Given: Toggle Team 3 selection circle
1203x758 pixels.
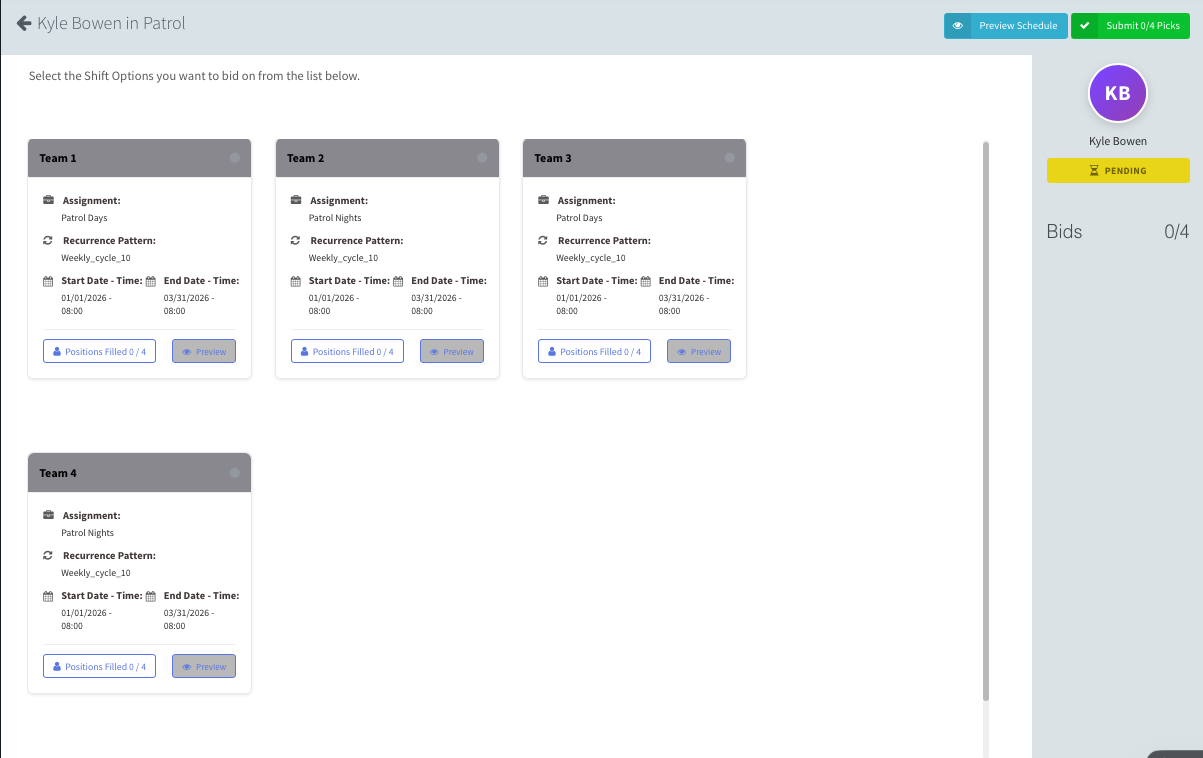Looking at the screenshot, I should pos(729,158).
